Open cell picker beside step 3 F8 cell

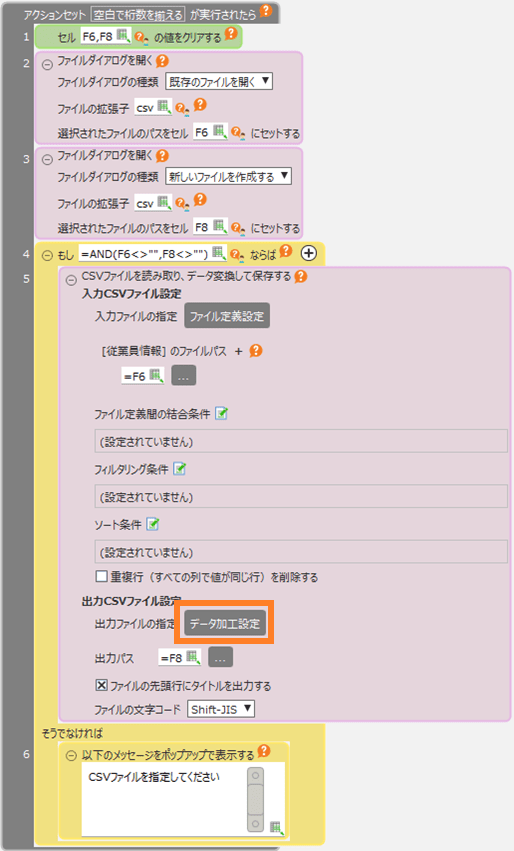(x=219, y=226)
